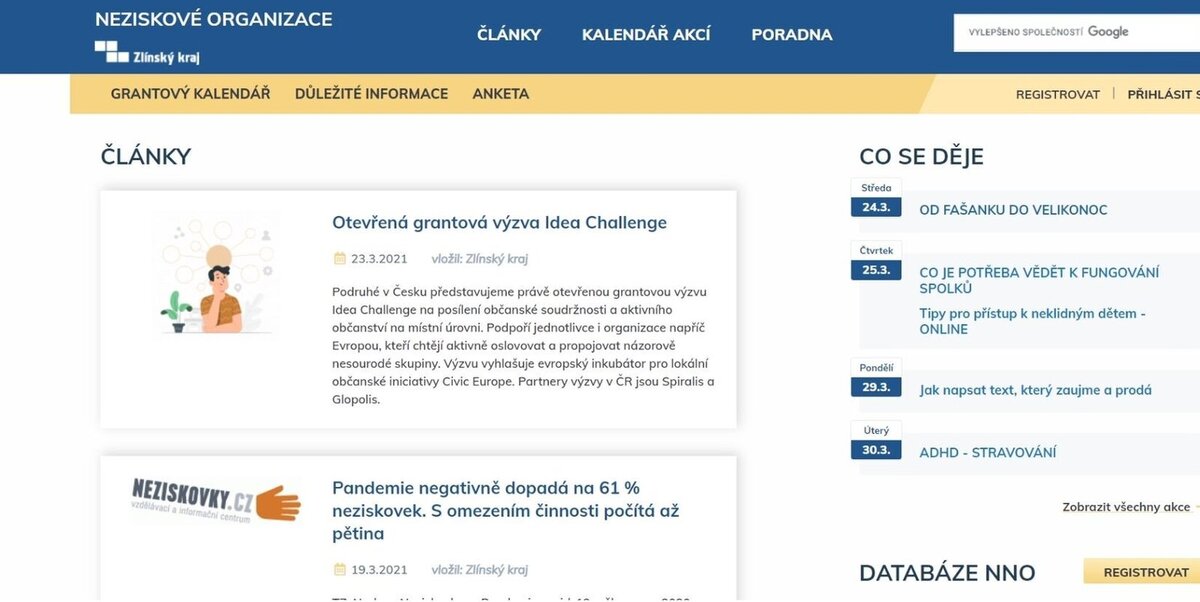Screen dimensions: 1200x602
Task: Click the calendar icon beside 23.3.2021
Action: 339,258
